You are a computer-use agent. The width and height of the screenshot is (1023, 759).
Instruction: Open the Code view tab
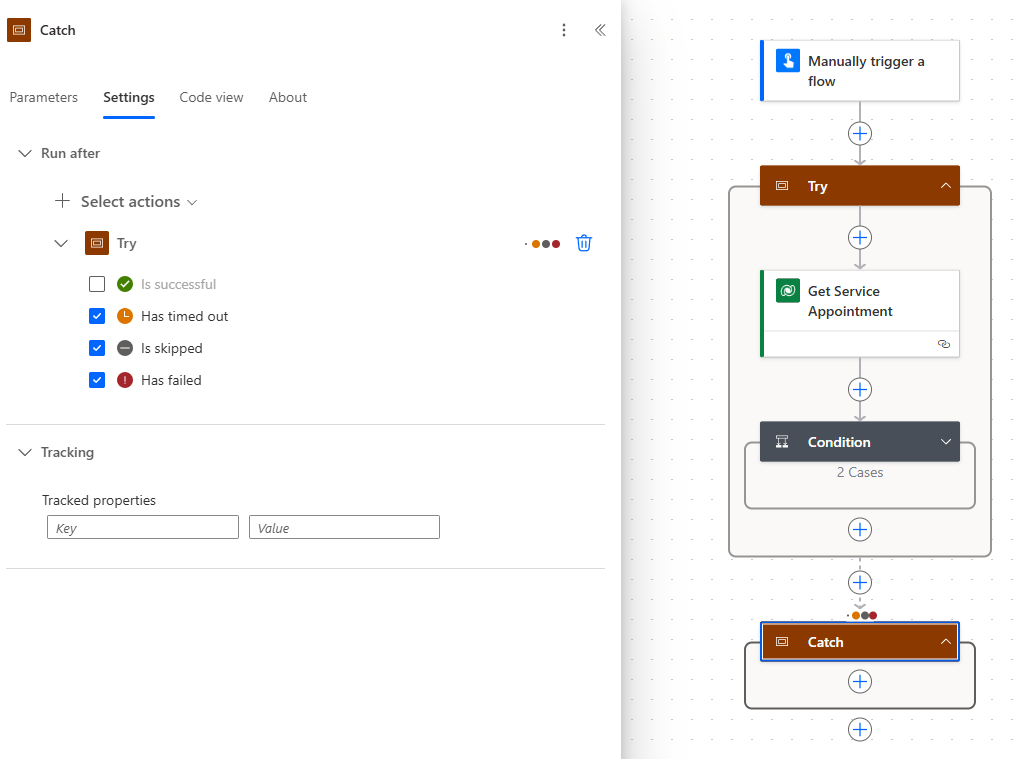(211, 97)
